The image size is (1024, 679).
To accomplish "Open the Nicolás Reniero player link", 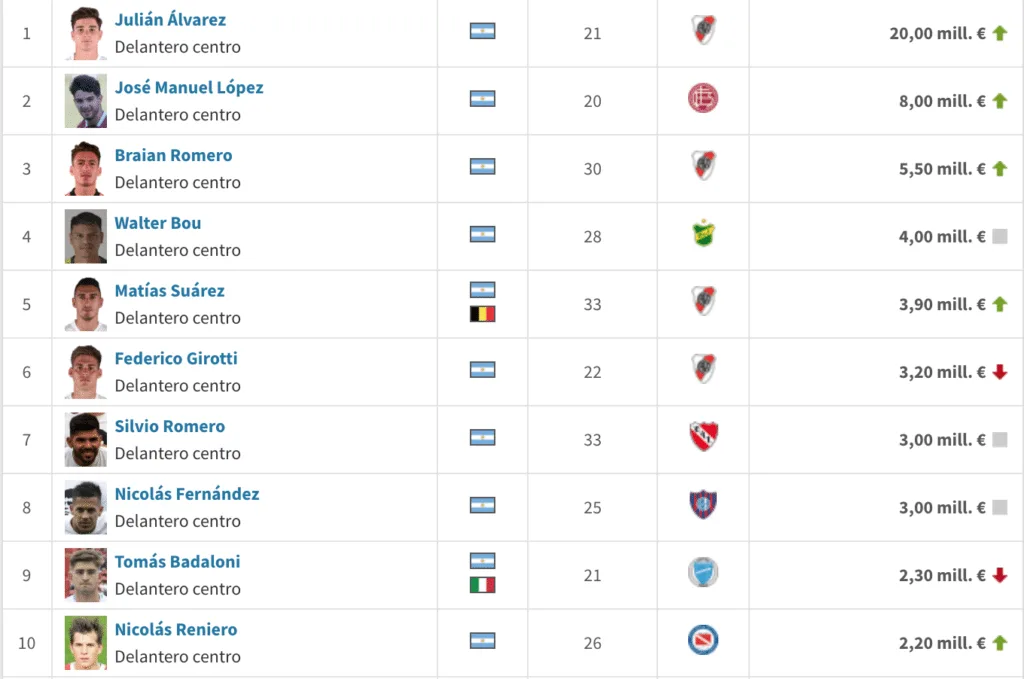I will coord(176,629).
